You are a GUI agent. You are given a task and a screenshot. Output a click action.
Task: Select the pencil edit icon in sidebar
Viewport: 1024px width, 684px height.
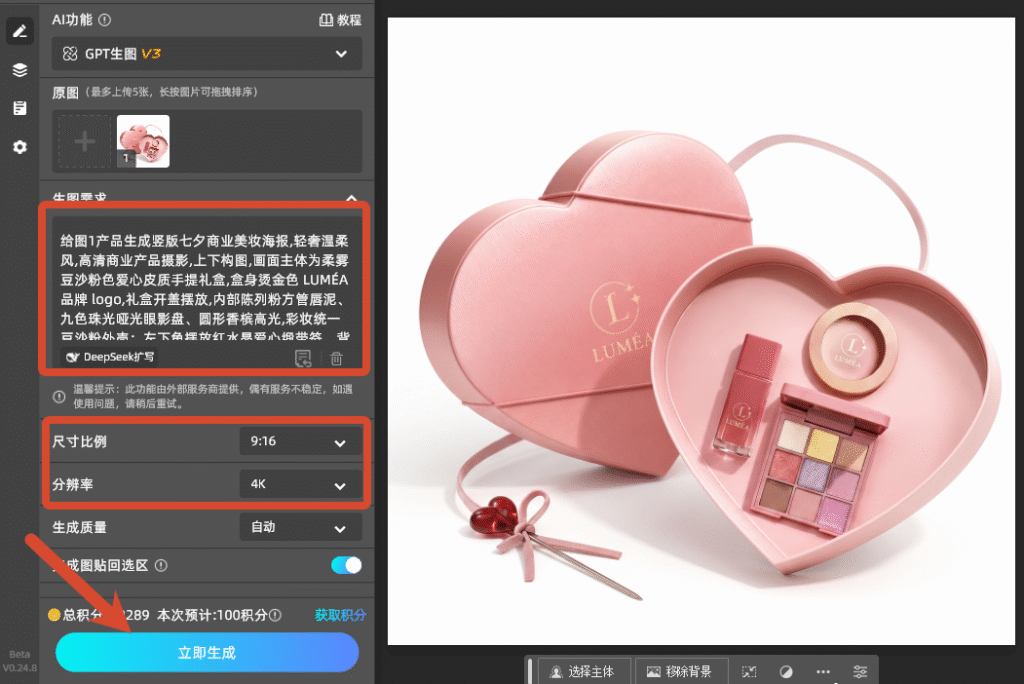20,31
